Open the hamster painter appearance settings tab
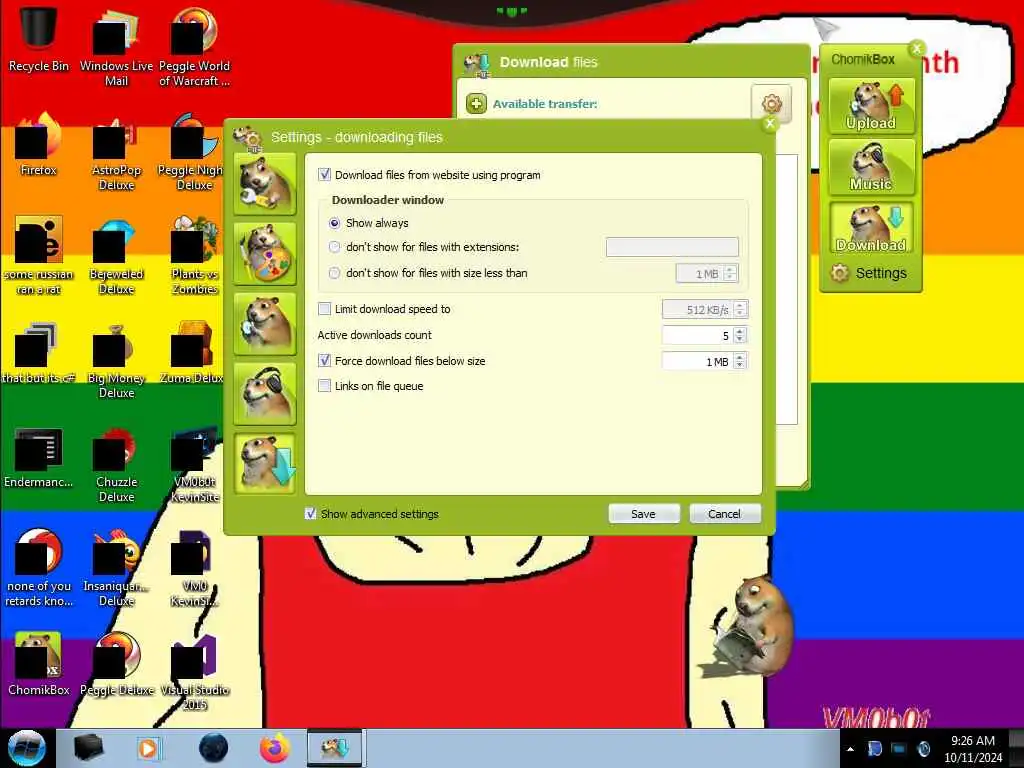This screenshot has width=1024, height=768. (x=264, y=253)
